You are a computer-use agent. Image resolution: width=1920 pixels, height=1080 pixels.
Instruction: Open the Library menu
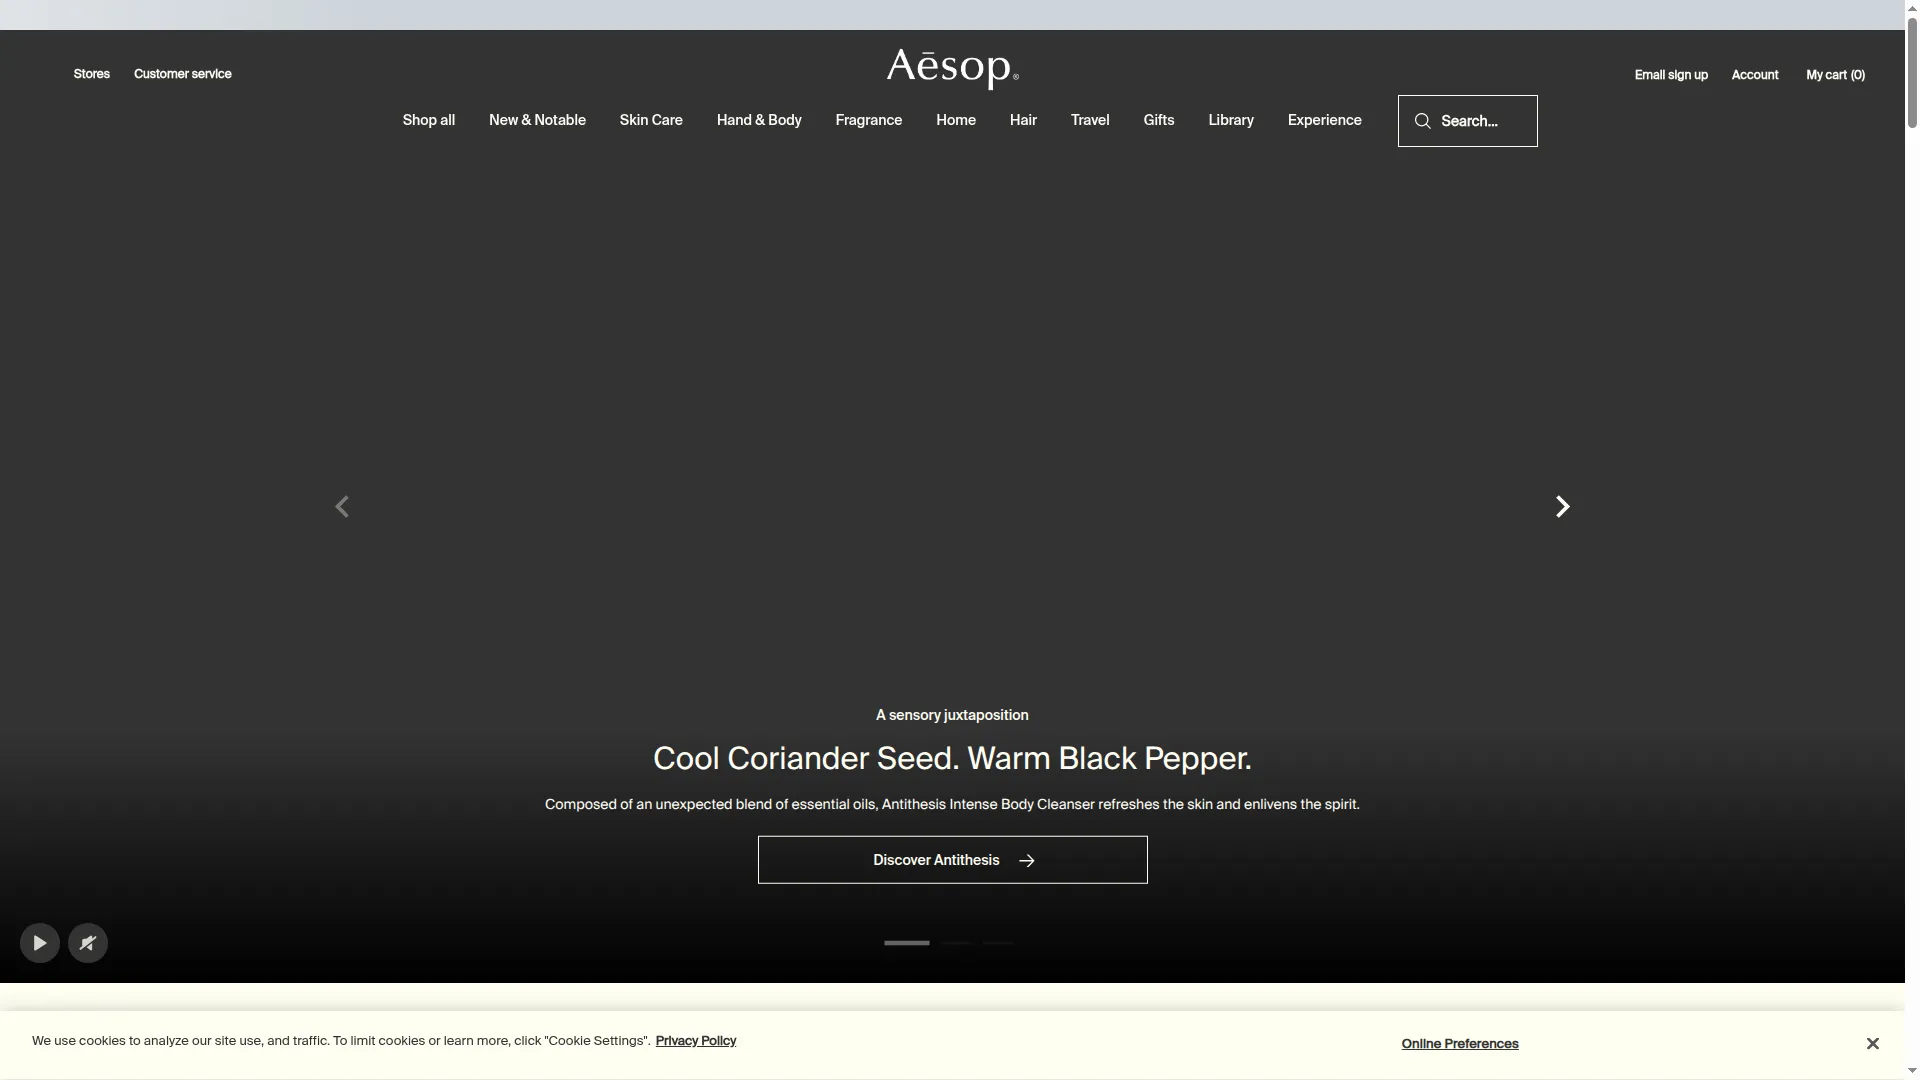point(1231,120)
